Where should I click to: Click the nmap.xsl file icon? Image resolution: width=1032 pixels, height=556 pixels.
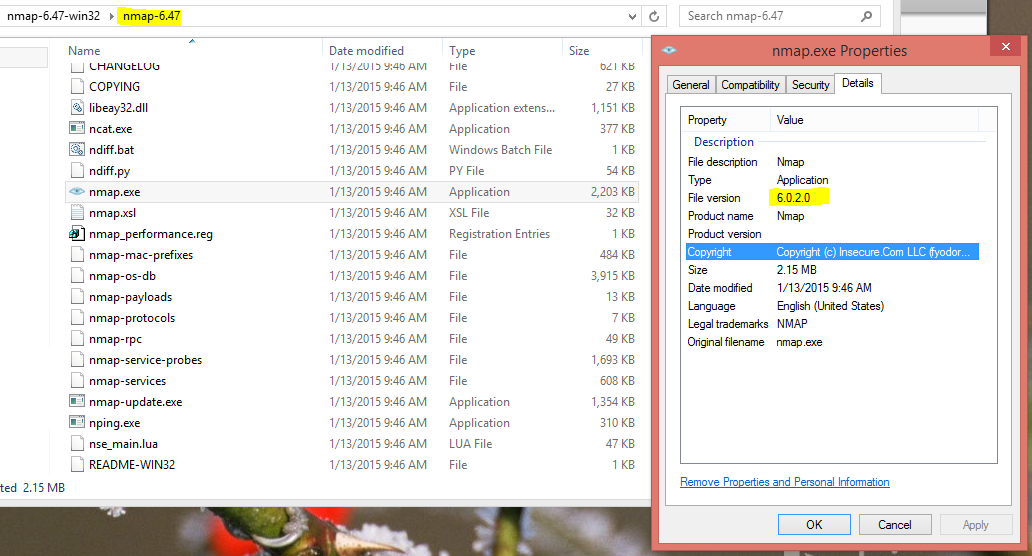(x=77, y=213)
